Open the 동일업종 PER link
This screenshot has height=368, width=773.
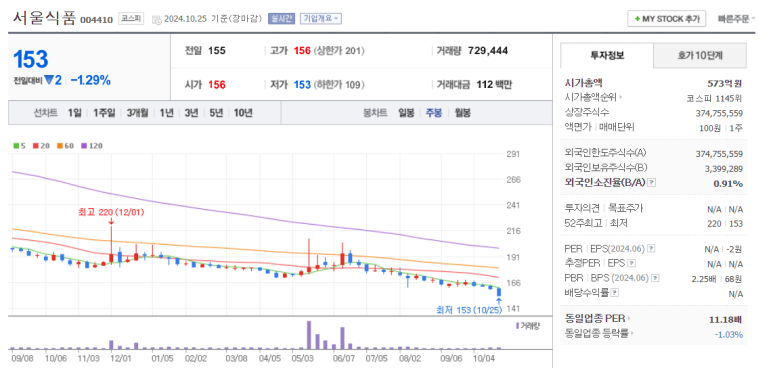click(x=597, y=319)
